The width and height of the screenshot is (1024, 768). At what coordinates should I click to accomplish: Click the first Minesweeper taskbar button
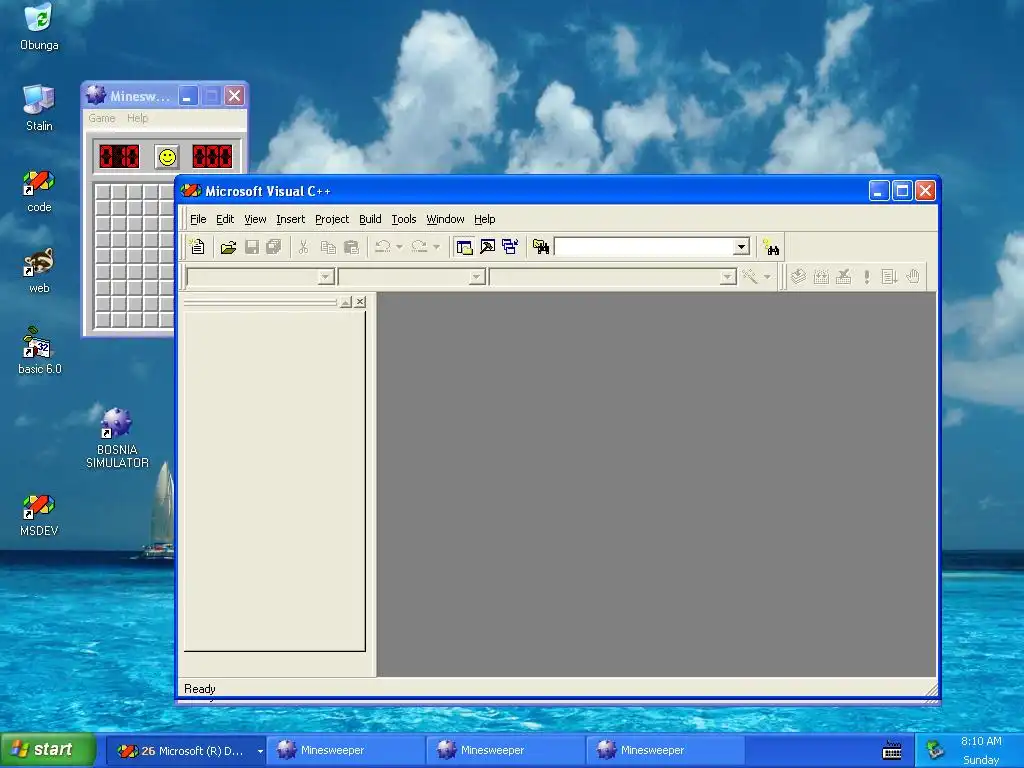pyautogui.click(x=347, y=751)
